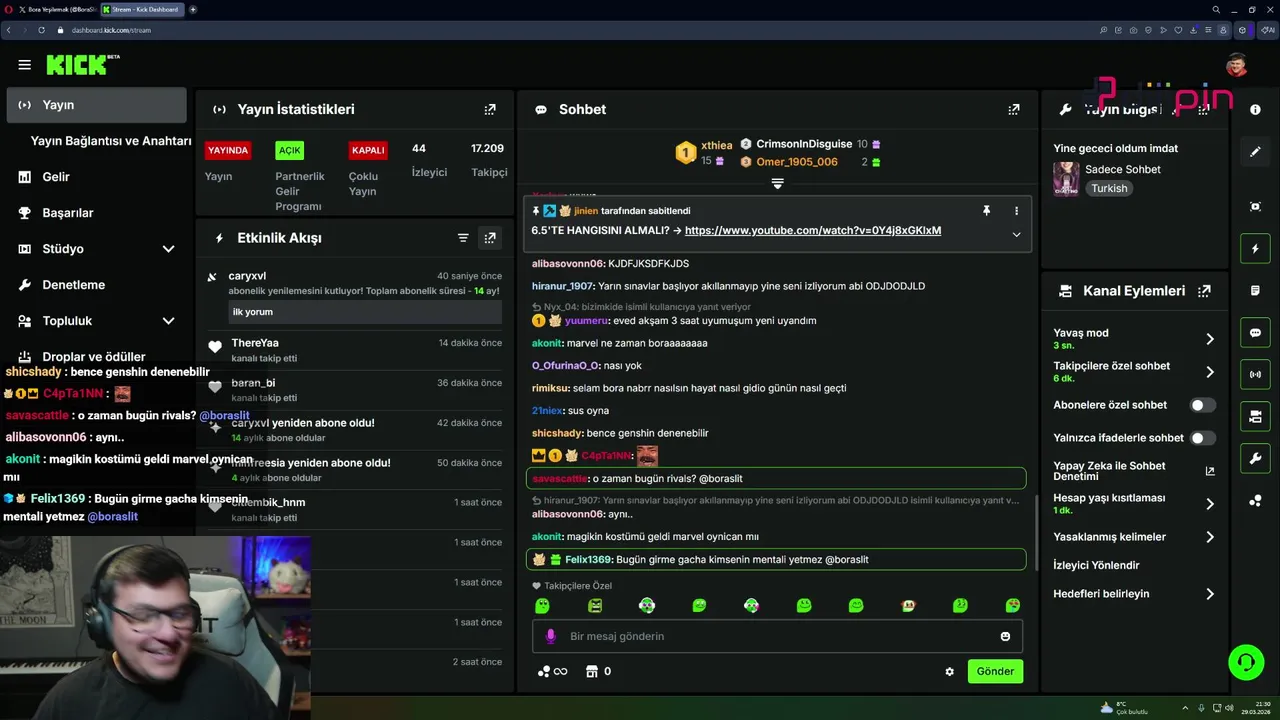This screenshot has height=720, width=1280.
Task: Open the pinned YouTube link
Action: tap(813, 231)
